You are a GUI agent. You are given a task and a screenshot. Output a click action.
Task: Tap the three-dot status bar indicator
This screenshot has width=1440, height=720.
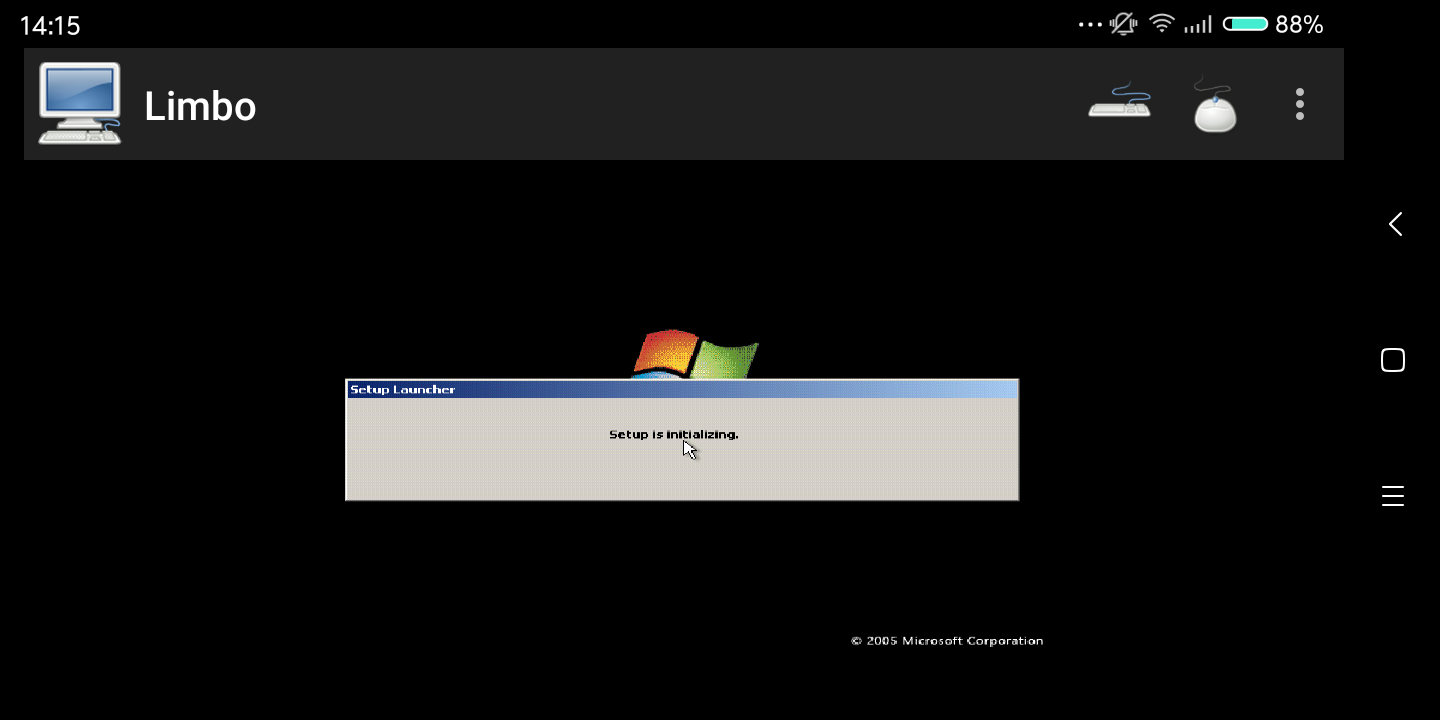pos(1090,25)
